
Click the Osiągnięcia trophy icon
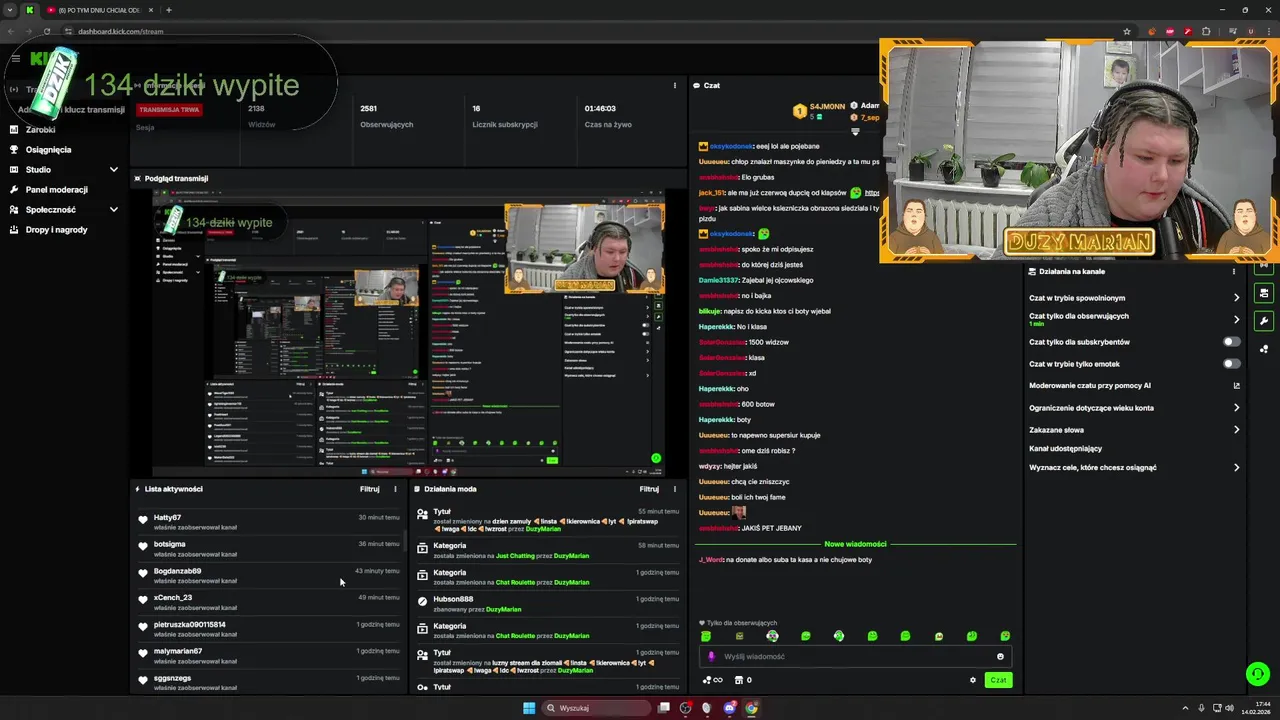(x=15, y=149)
